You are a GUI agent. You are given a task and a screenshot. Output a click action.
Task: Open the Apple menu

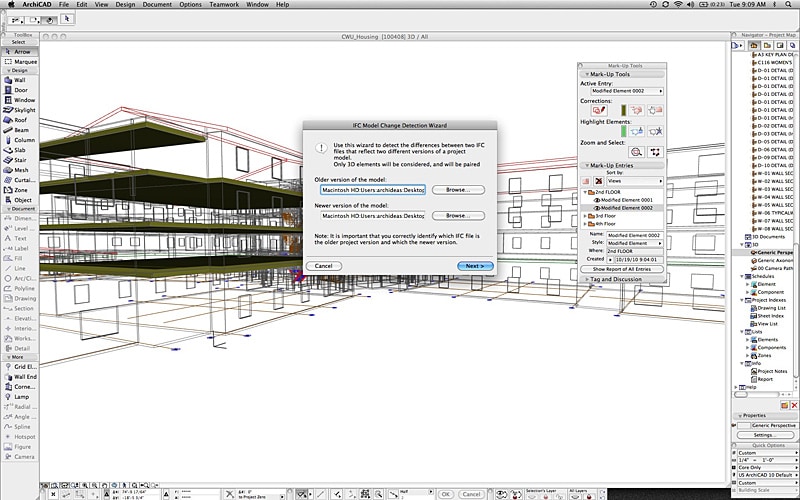tap(11, 4)
